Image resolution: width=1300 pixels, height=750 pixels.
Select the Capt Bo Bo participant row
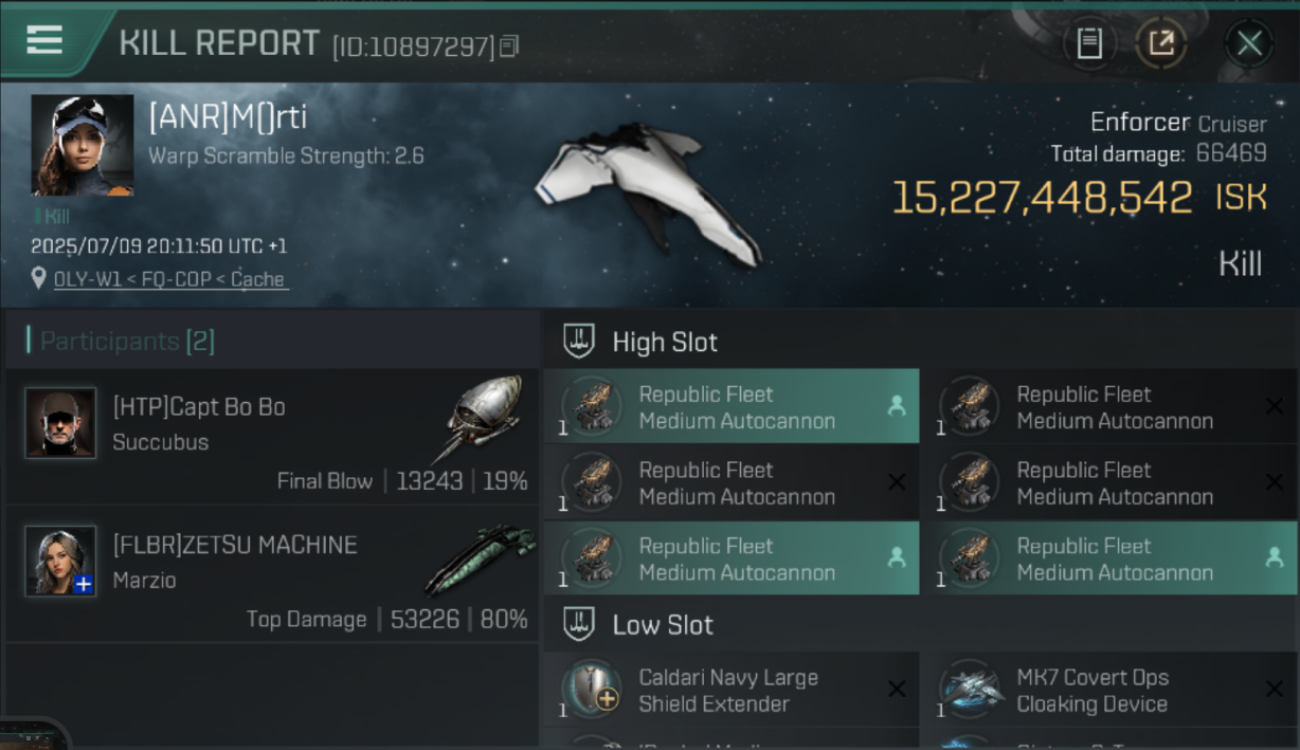tap(272, 435)
